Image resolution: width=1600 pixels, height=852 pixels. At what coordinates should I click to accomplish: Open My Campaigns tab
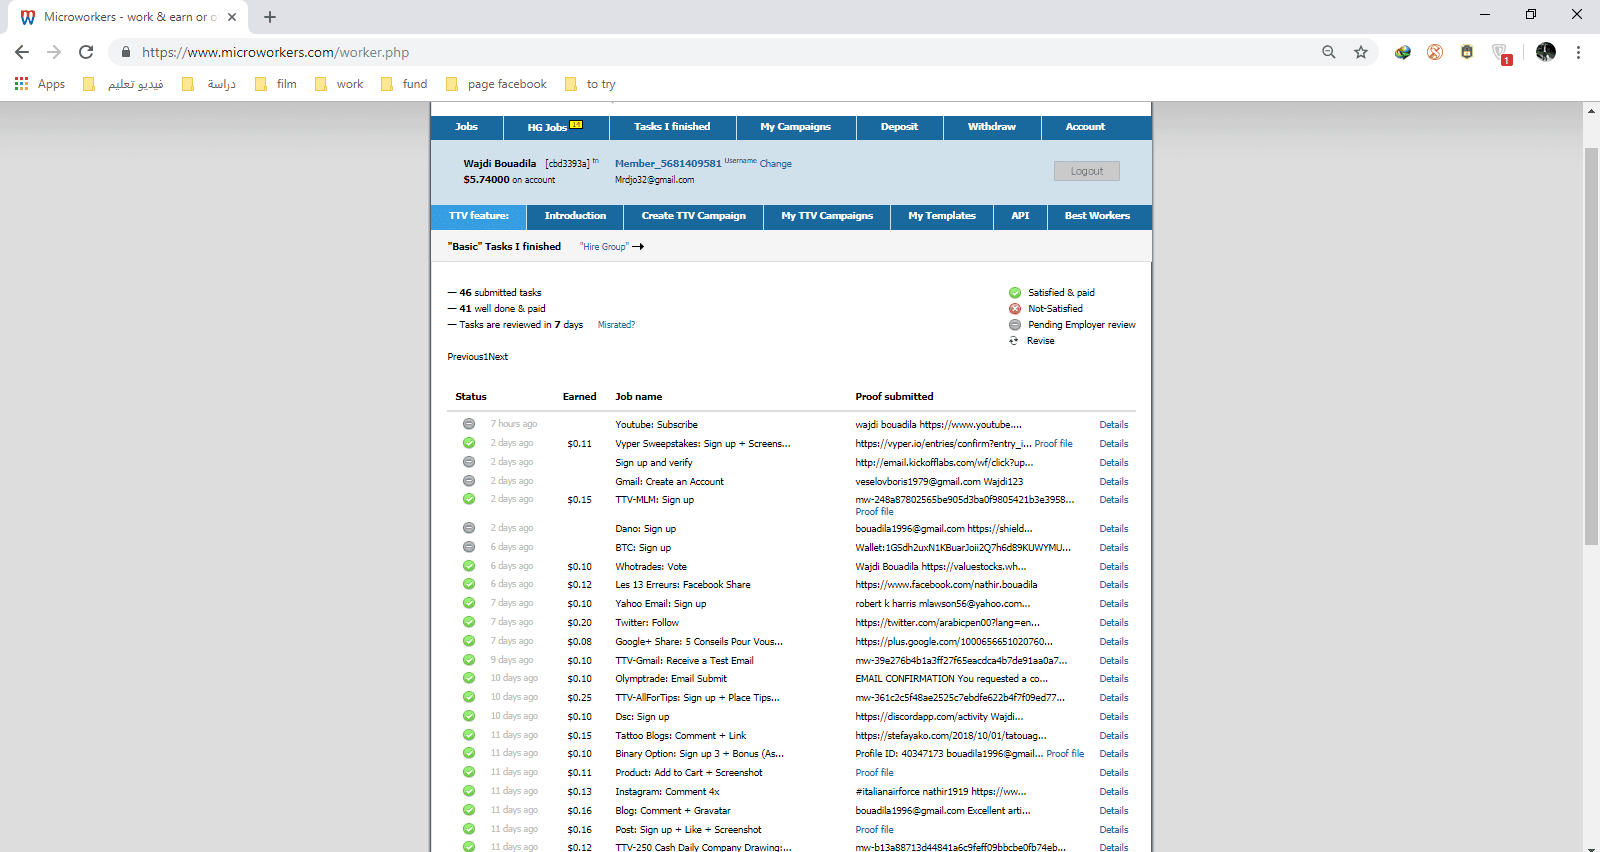pyautogui.click(x=796, y=127)
